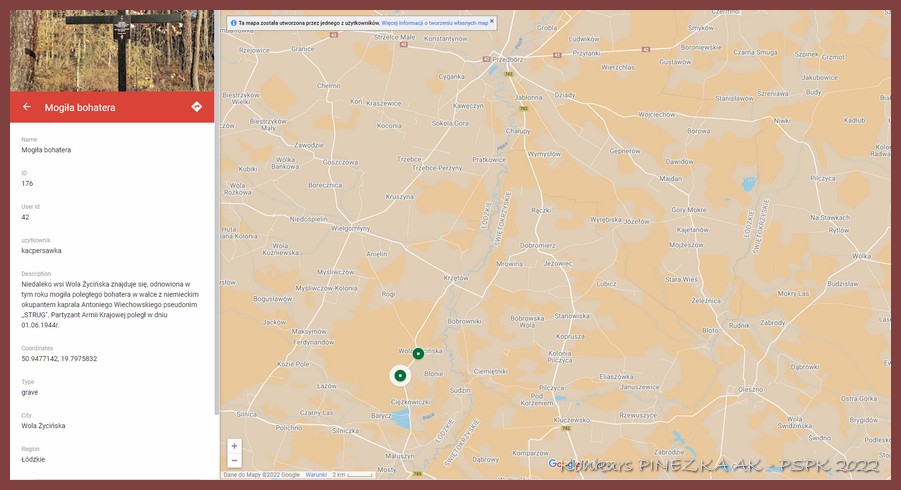Click the Wielgomłyny label on the map
The width and height of the screenshot is (901, 490).
(351, 228)
